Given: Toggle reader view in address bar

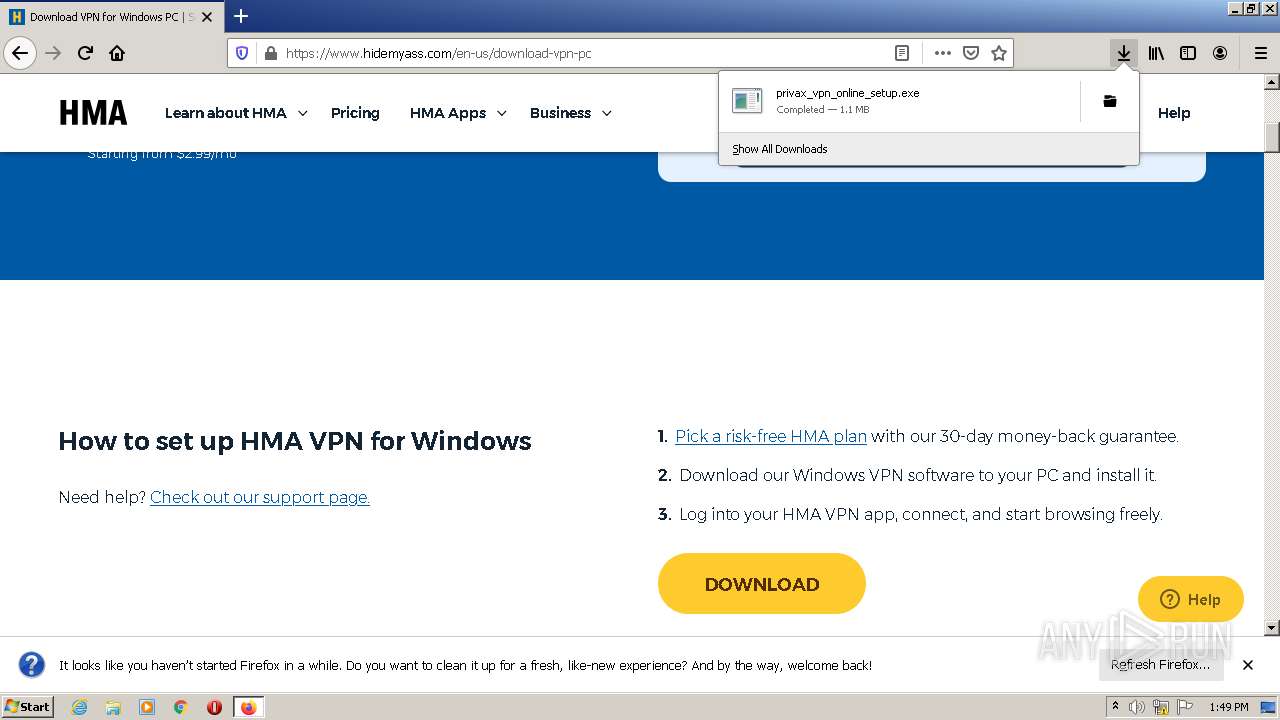Looking at the screenshot, I should (901, 53).
